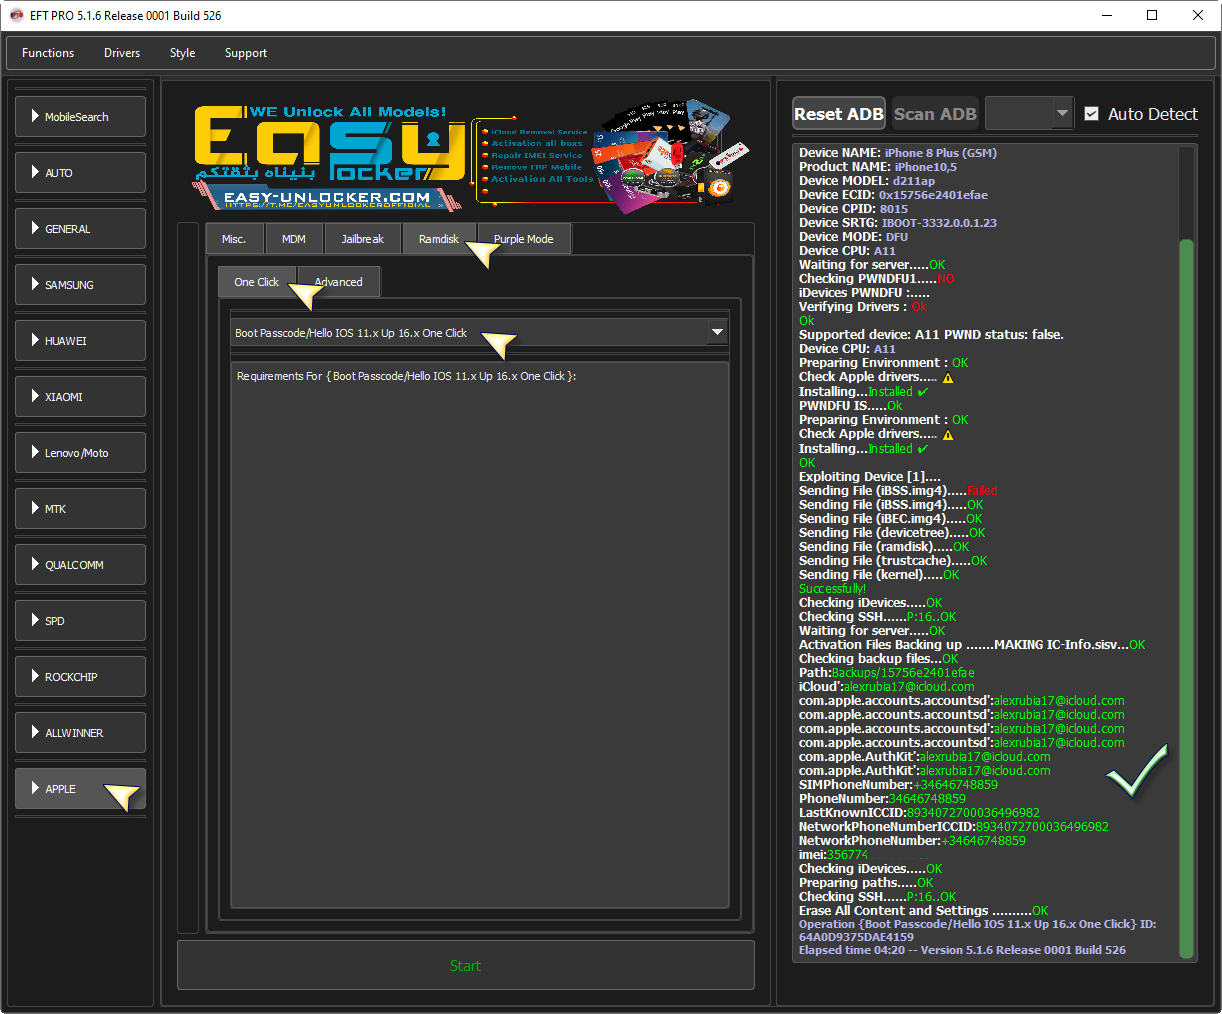Viewport: 1222px width, 1014px height.
Task: Click the 'Exploiting Device [1]....' log line
Action: 870,477
